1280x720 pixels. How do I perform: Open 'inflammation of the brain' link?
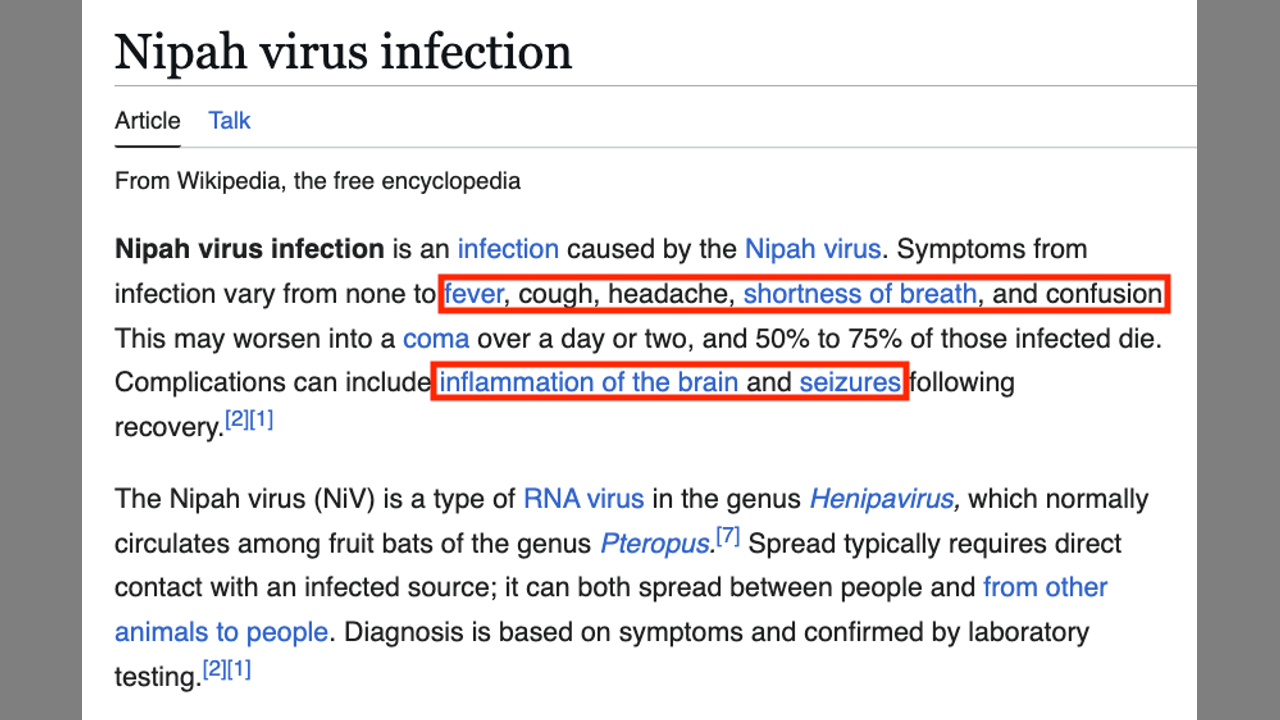pos(589,382)
